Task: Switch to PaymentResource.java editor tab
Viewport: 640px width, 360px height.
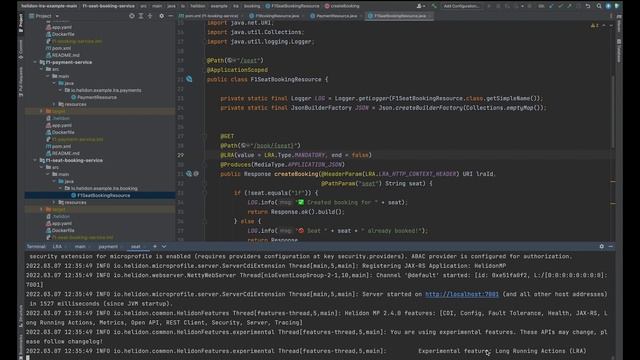Action: pos(336,16)
